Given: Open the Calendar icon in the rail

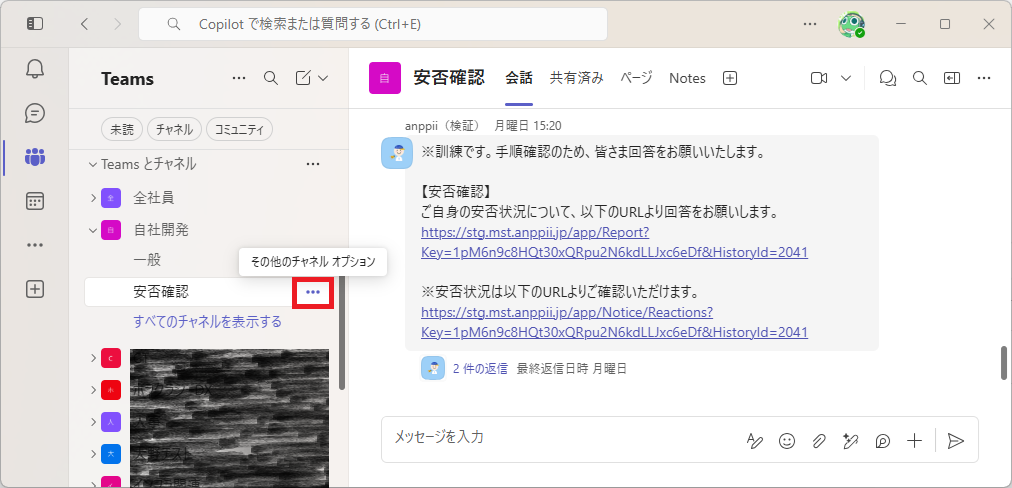Looking at the screenshot, I should coord(35,201).
